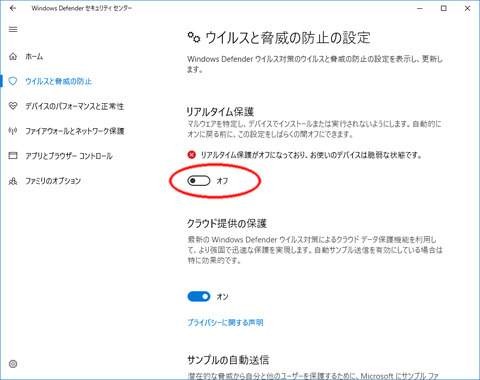Image resolution: width=480 pixels, height=380 pixels.
Task: Turn on the リアルタイム保護 toggle switch
Action: click(199, 181)
